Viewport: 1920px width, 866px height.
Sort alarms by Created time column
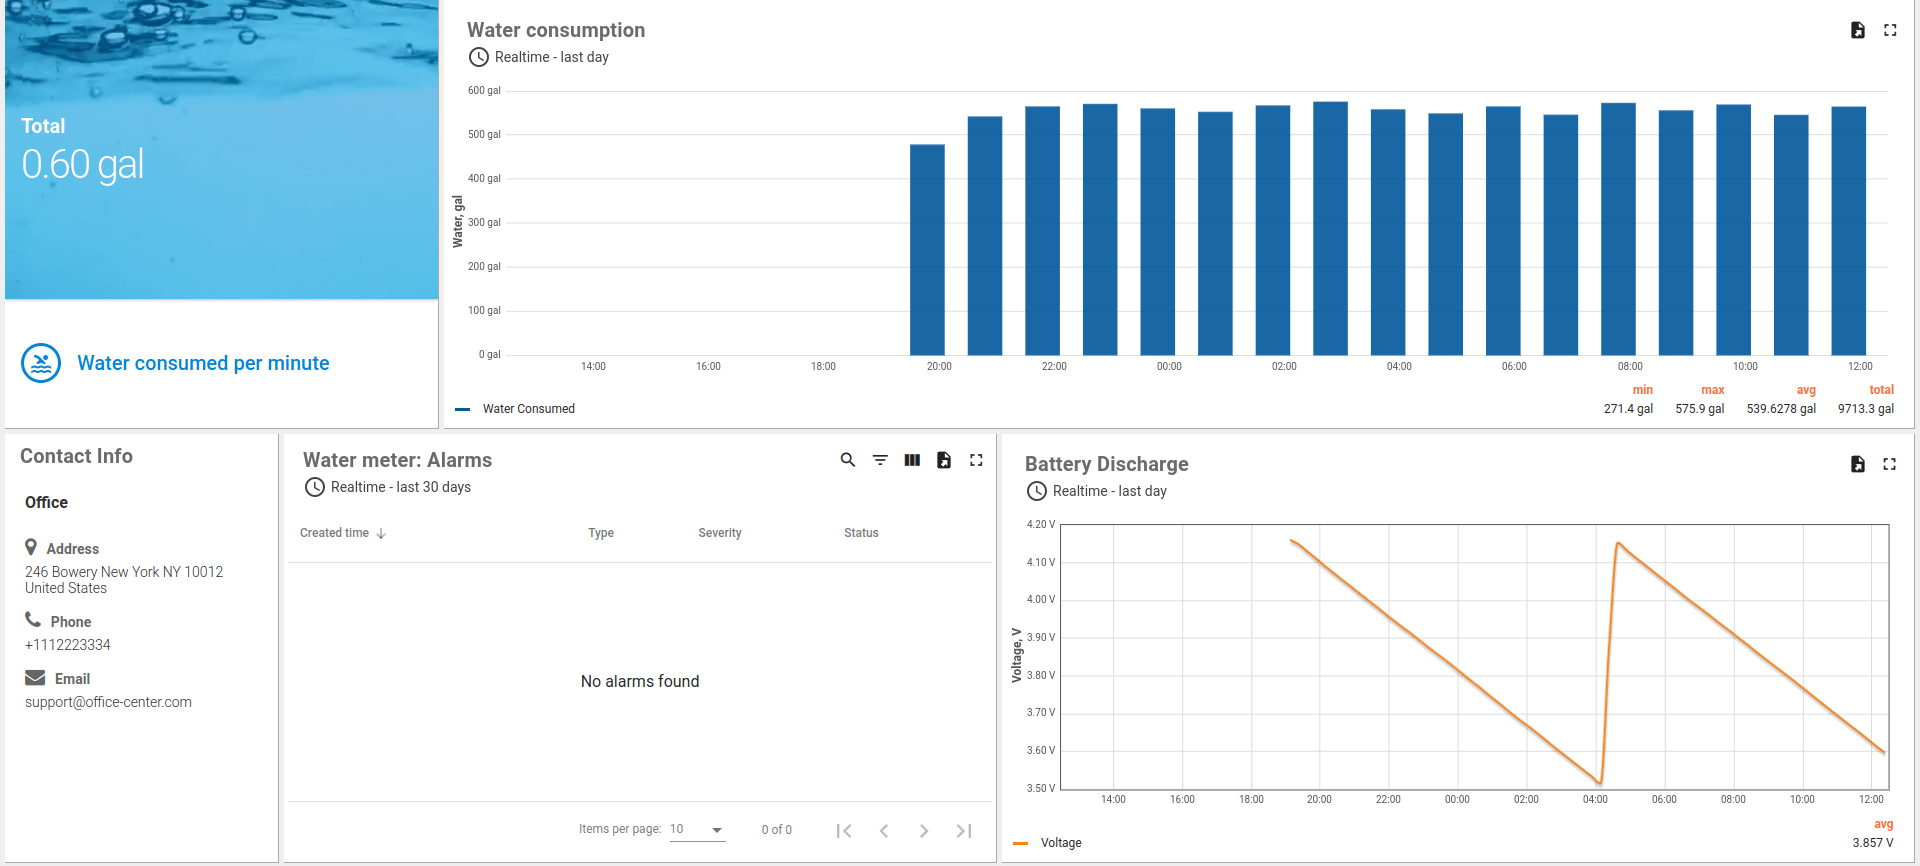(x=335, y=533)
